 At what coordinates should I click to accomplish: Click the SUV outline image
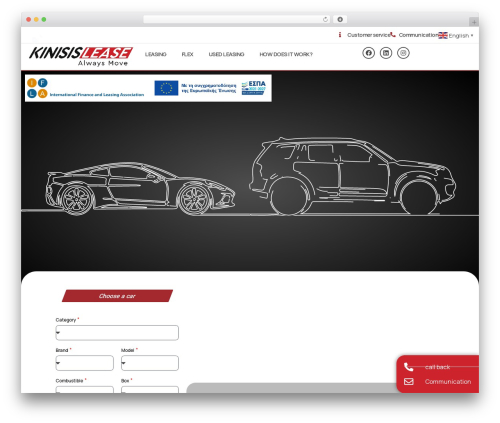point(353,176)
